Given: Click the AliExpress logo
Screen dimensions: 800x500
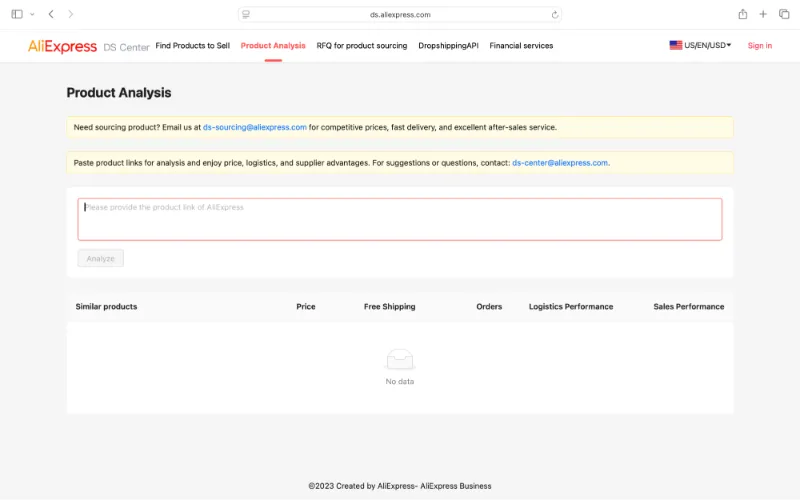Looking at the screenshot, I should pos(62,46).
